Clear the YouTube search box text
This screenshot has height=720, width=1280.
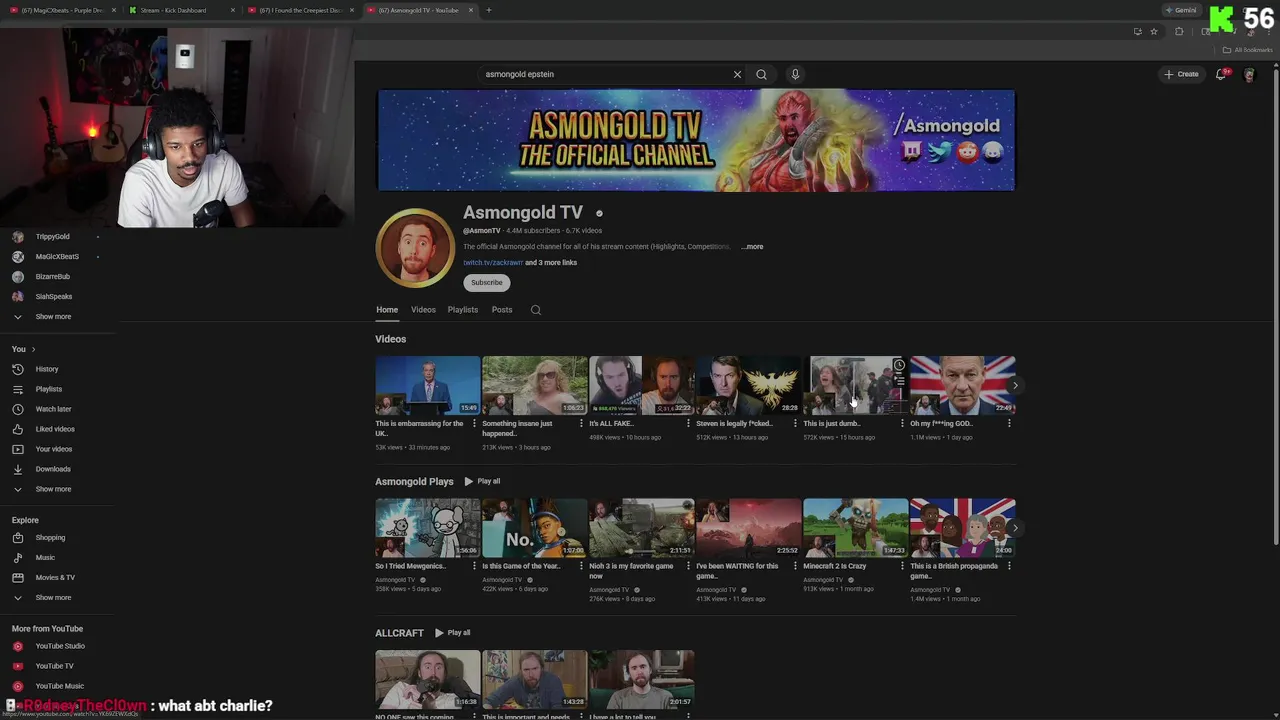click(737, 74)
